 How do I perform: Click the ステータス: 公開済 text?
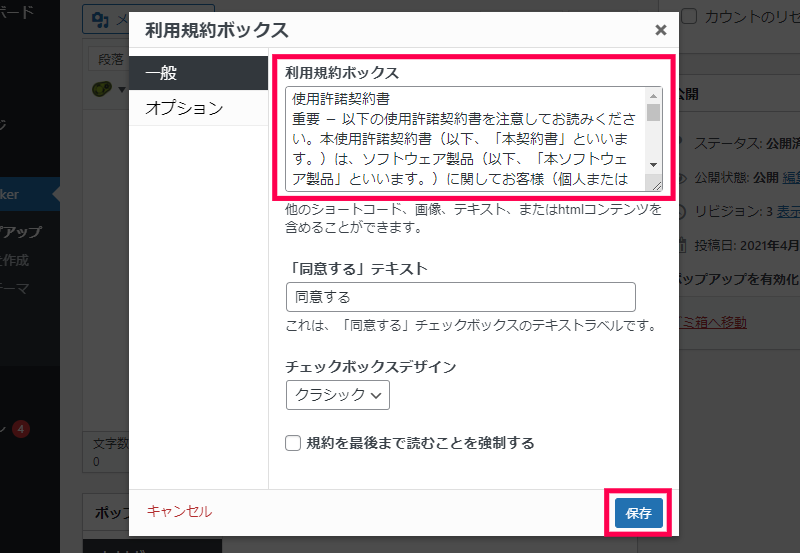[747, 144]
